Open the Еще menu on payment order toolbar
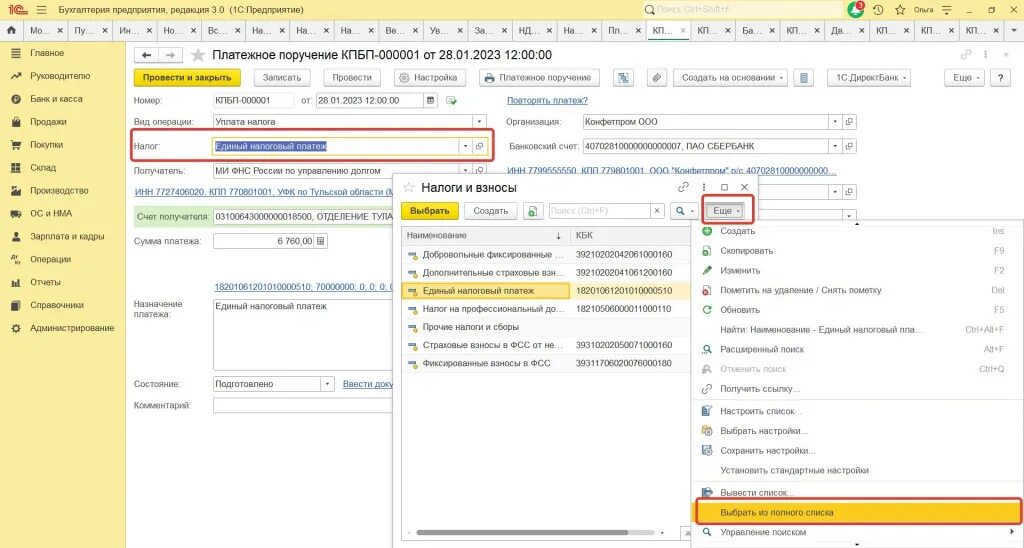Viewport: 1024px width, 548px height. point(963,78)
